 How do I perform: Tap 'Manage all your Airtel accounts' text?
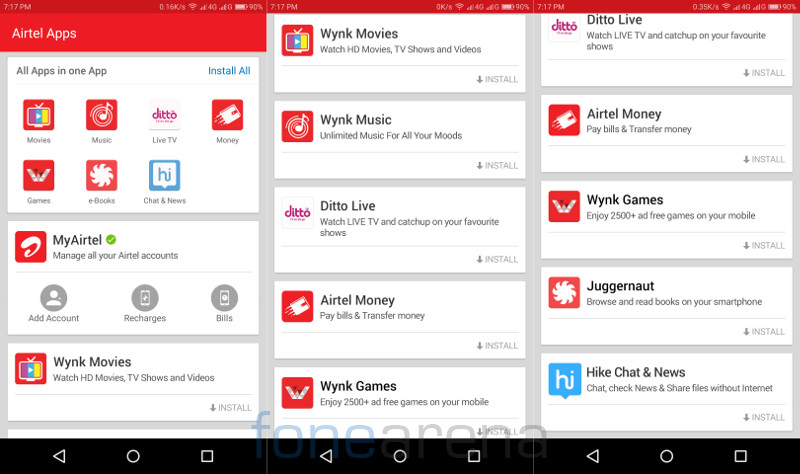(x=115, y=256)
